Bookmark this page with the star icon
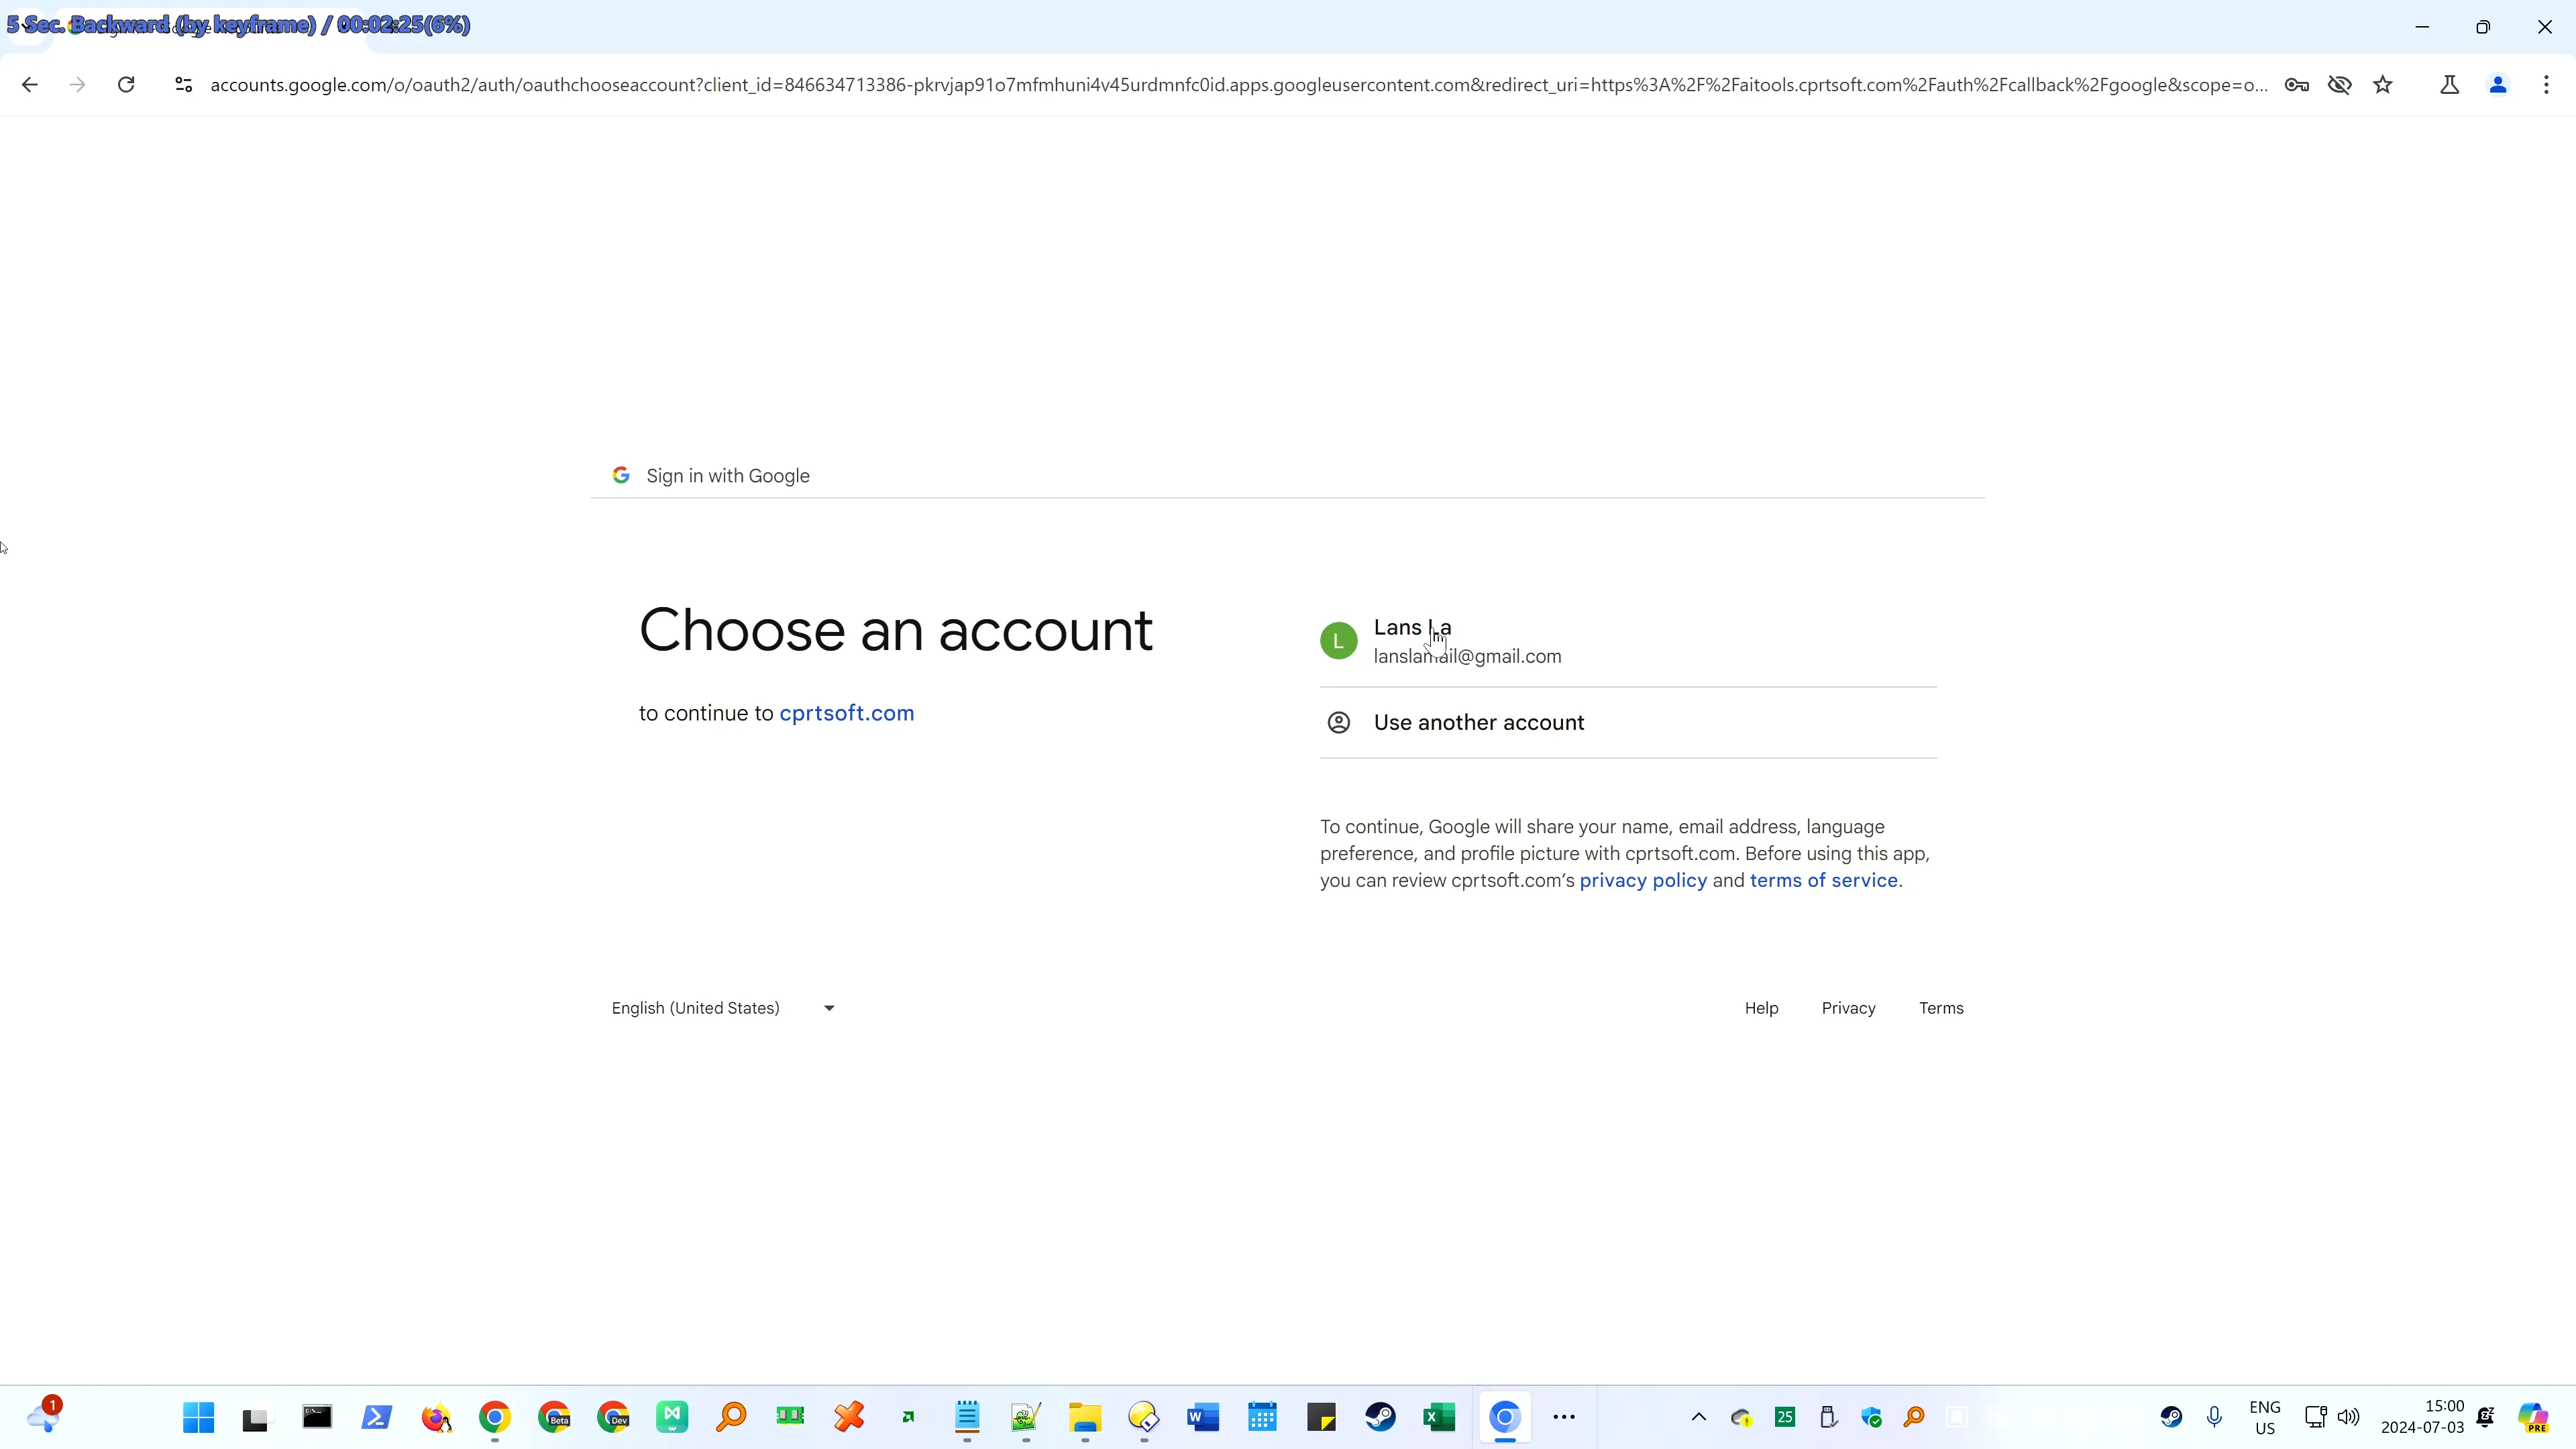Image resolution: width=2576 pixels, height=1449 pixels. click(2383, 85)
